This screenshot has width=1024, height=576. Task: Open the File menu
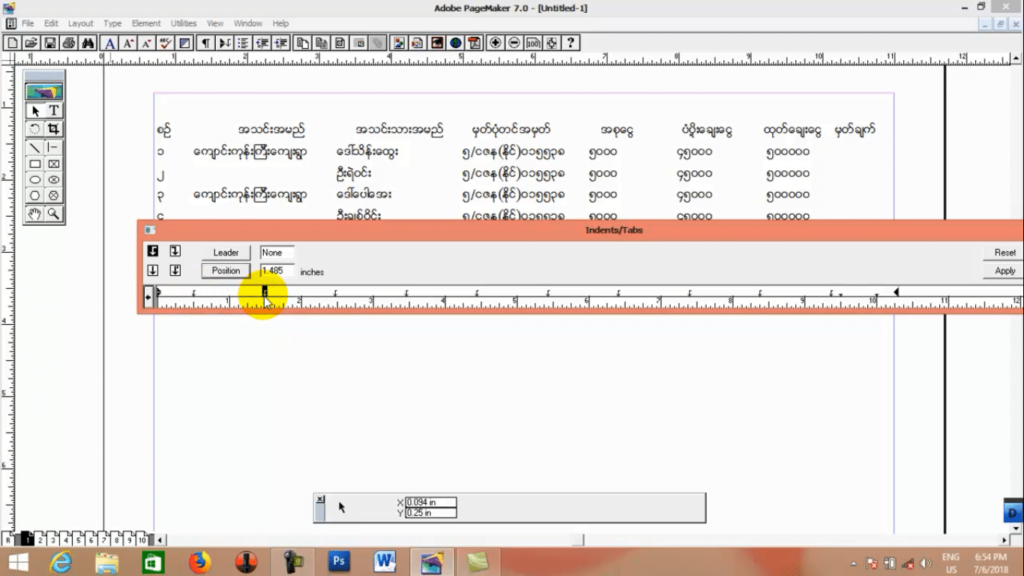(x=27, y=24)
